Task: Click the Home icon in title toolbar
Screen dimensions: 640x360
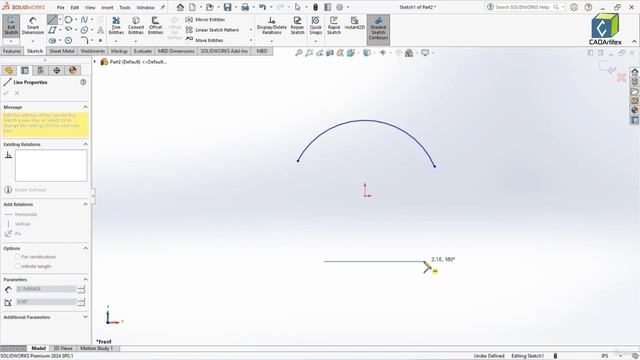Action: pos(180,7)
